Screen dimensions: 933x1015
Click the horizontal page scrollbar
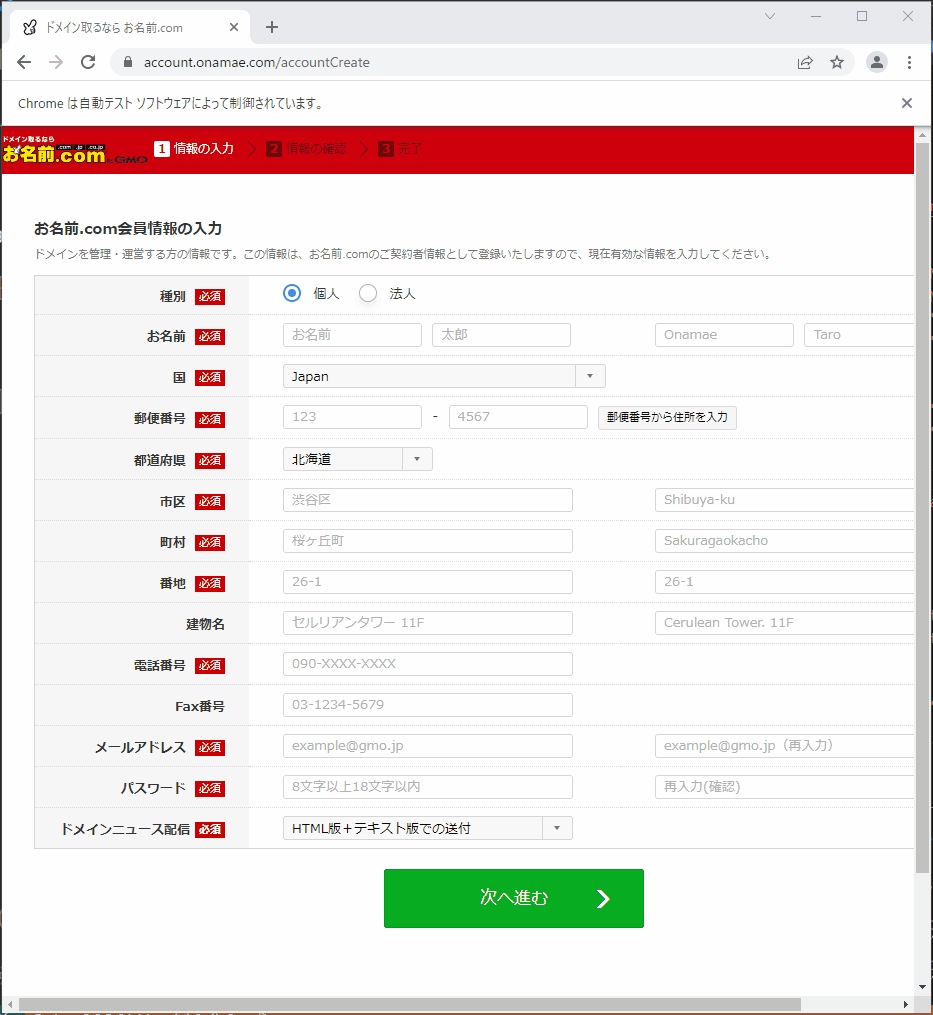point(410,1004)
